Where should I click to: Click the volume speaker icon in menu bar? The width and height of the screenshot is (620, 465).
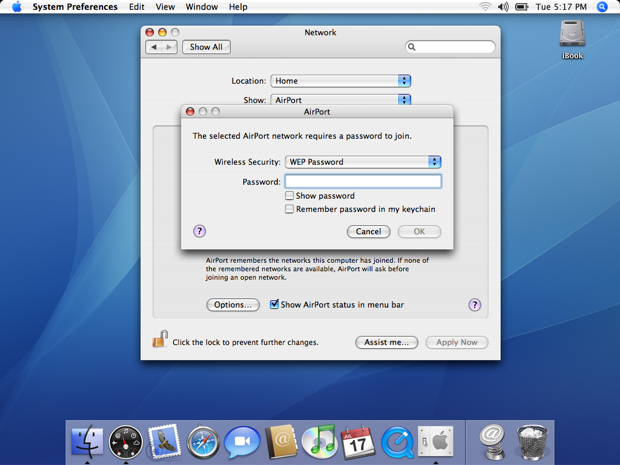click(503, 7)
